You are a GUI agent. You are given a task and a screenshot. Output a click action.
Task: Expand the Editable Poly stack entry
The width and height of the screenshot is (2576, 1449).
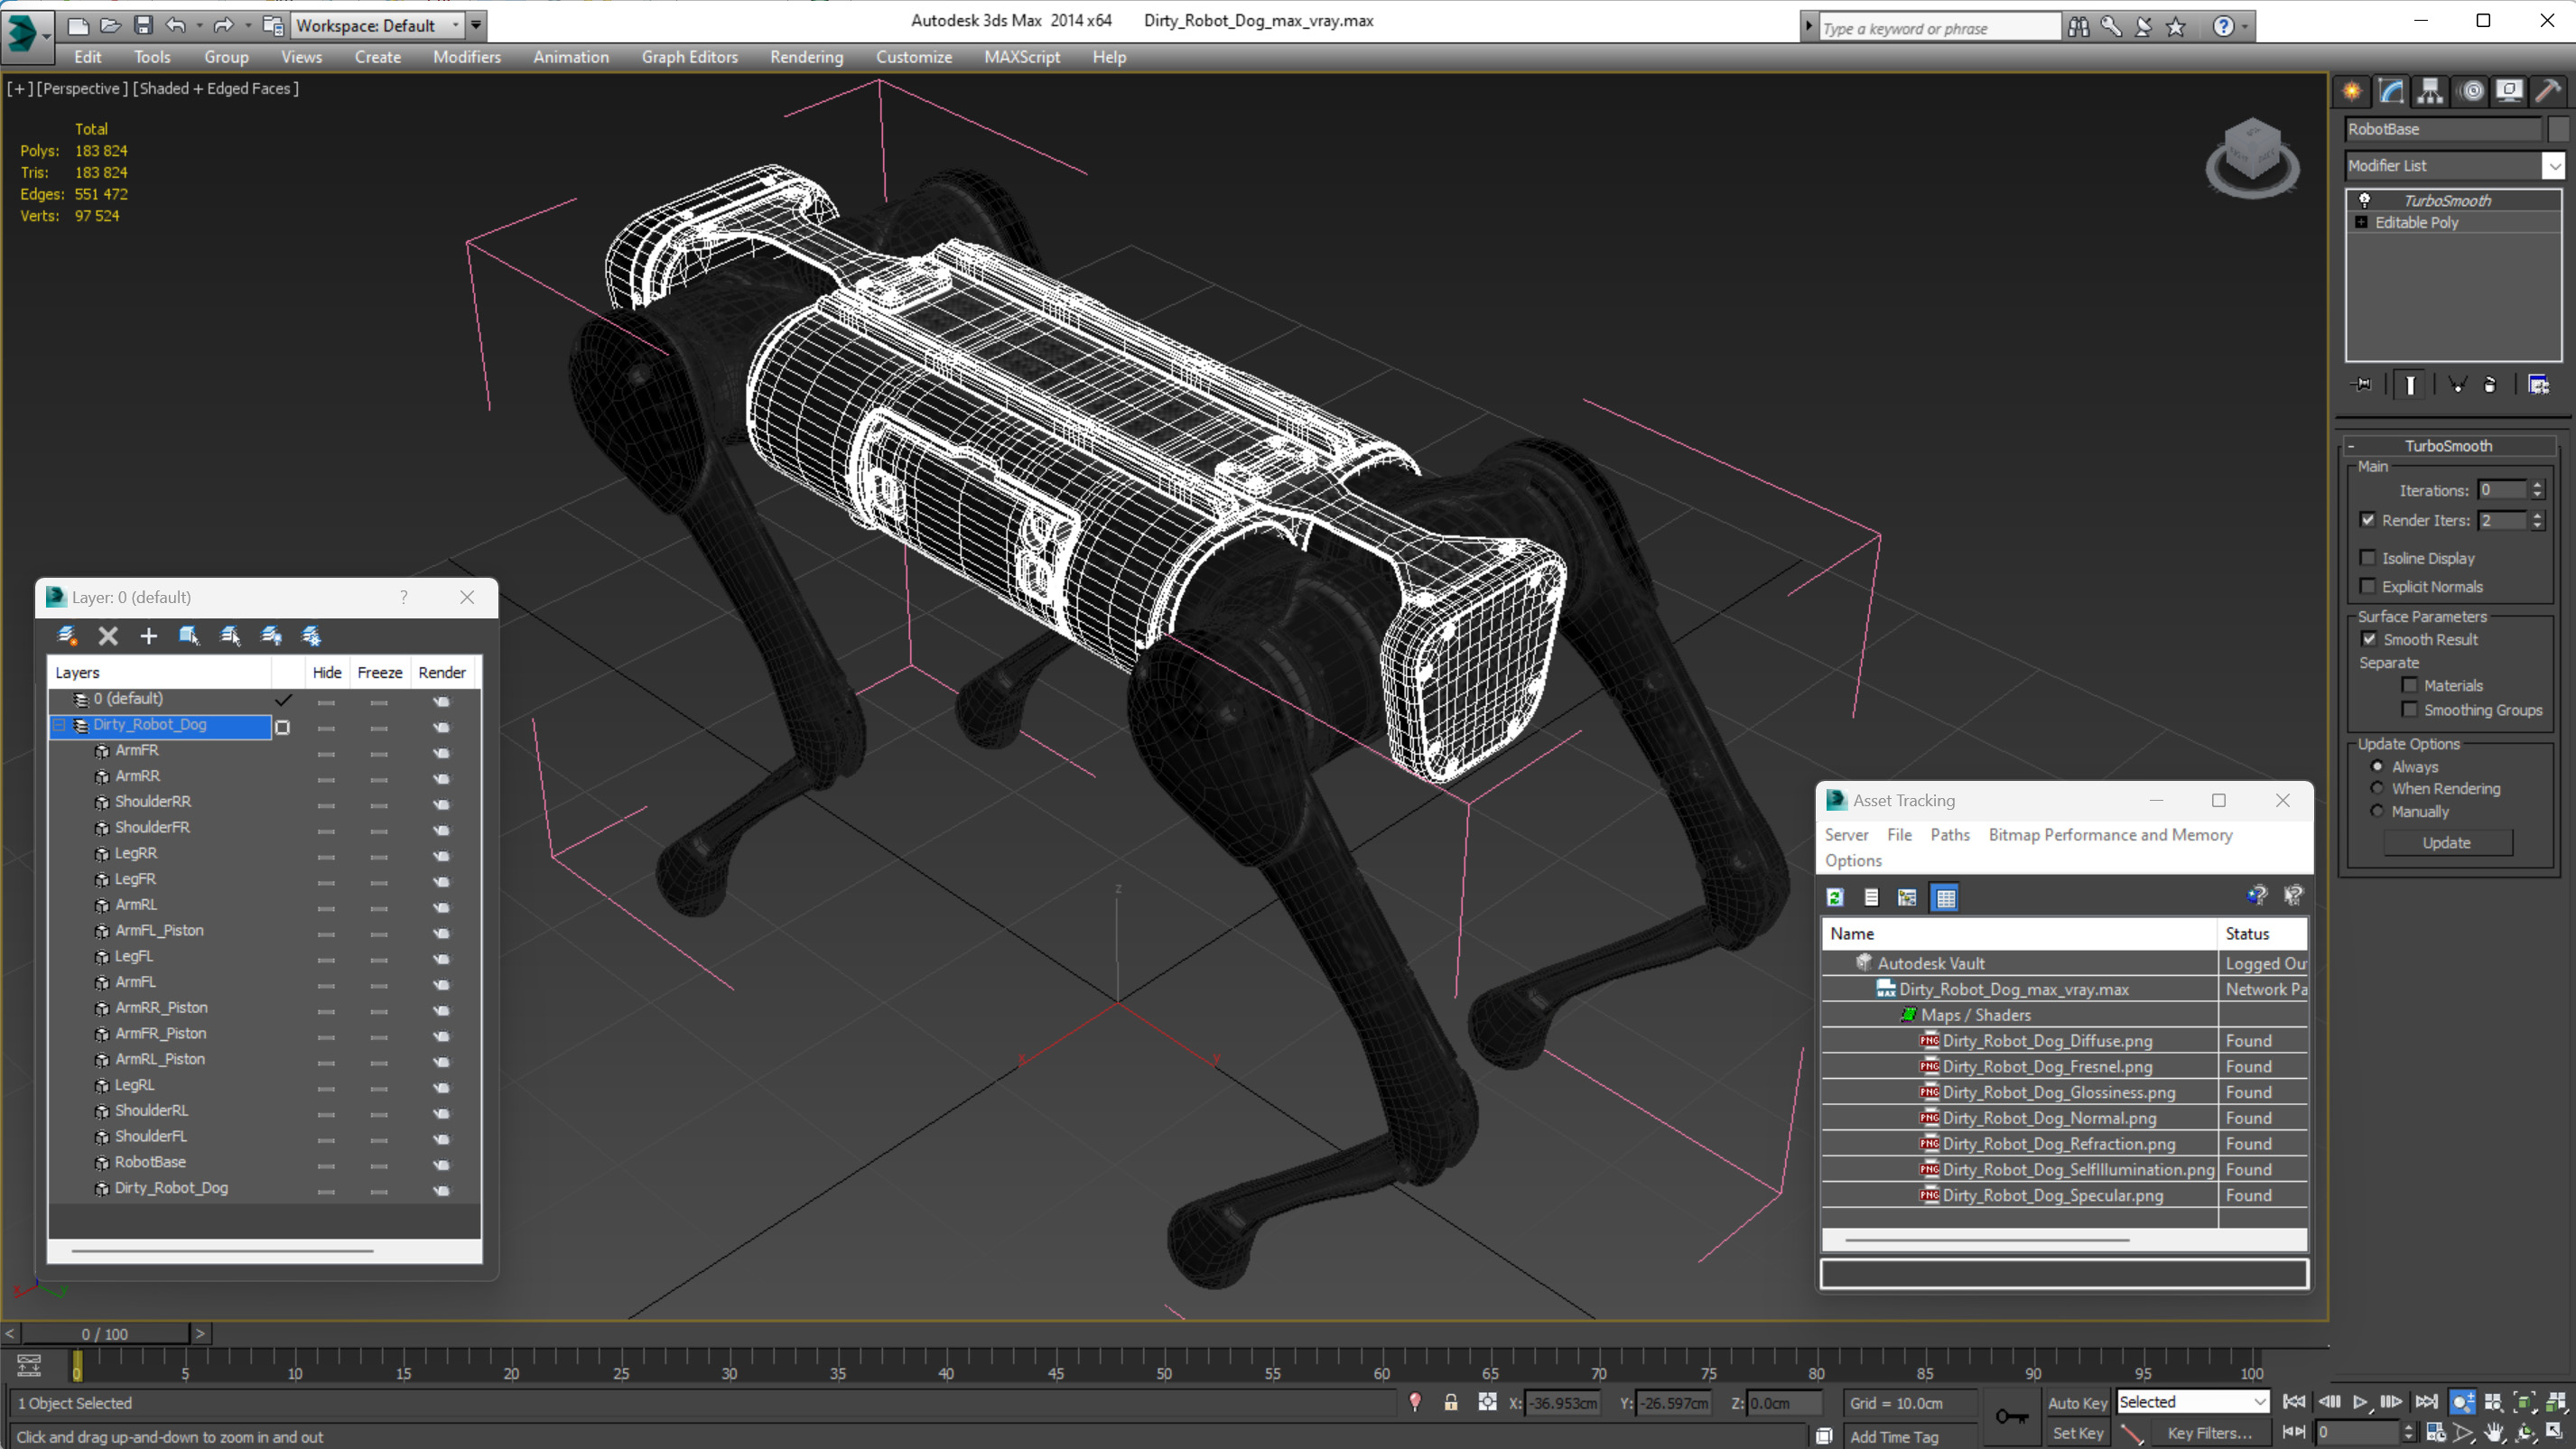2362,223
